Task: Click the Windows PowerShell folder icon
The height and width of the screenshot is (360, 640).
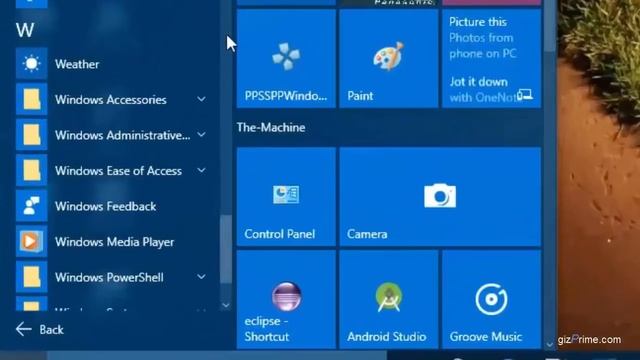Action: [x=31, y=277]
